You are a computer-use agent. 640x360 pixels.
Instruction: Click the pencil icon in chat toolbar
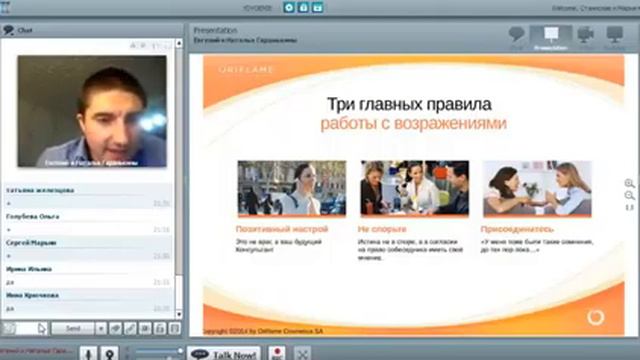[x=130, y=329]
